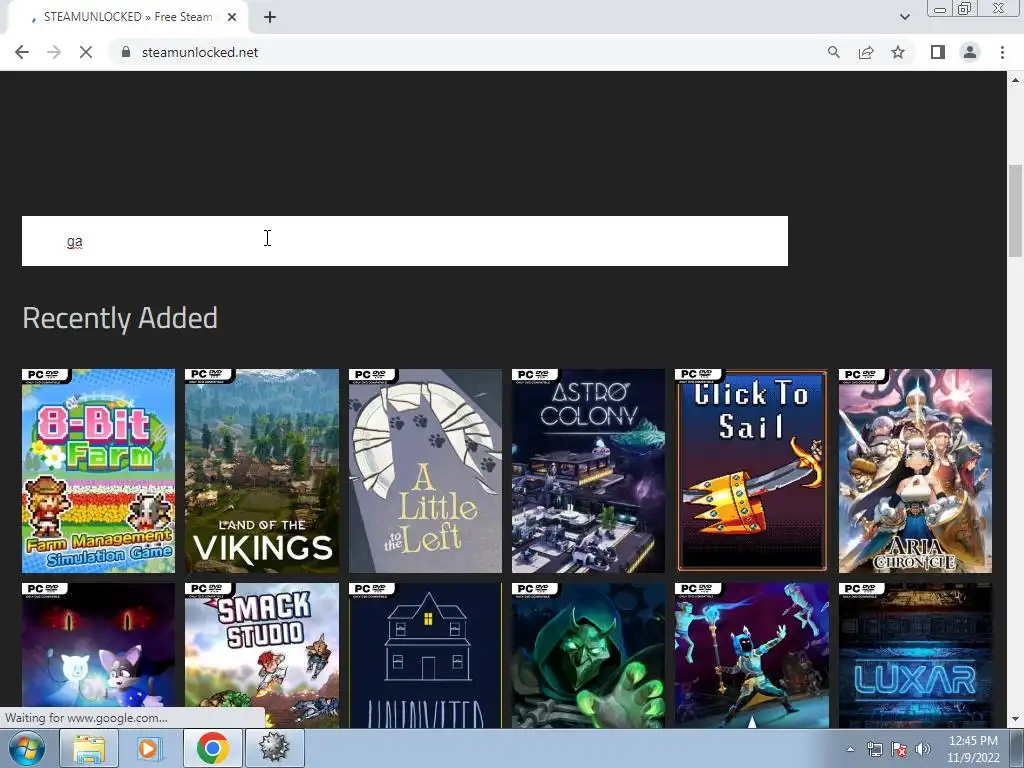The image size is (1024, 768).
Task: Open the blue wizard staff game cover
Action: pyautogui.click(x=752, y=655)
